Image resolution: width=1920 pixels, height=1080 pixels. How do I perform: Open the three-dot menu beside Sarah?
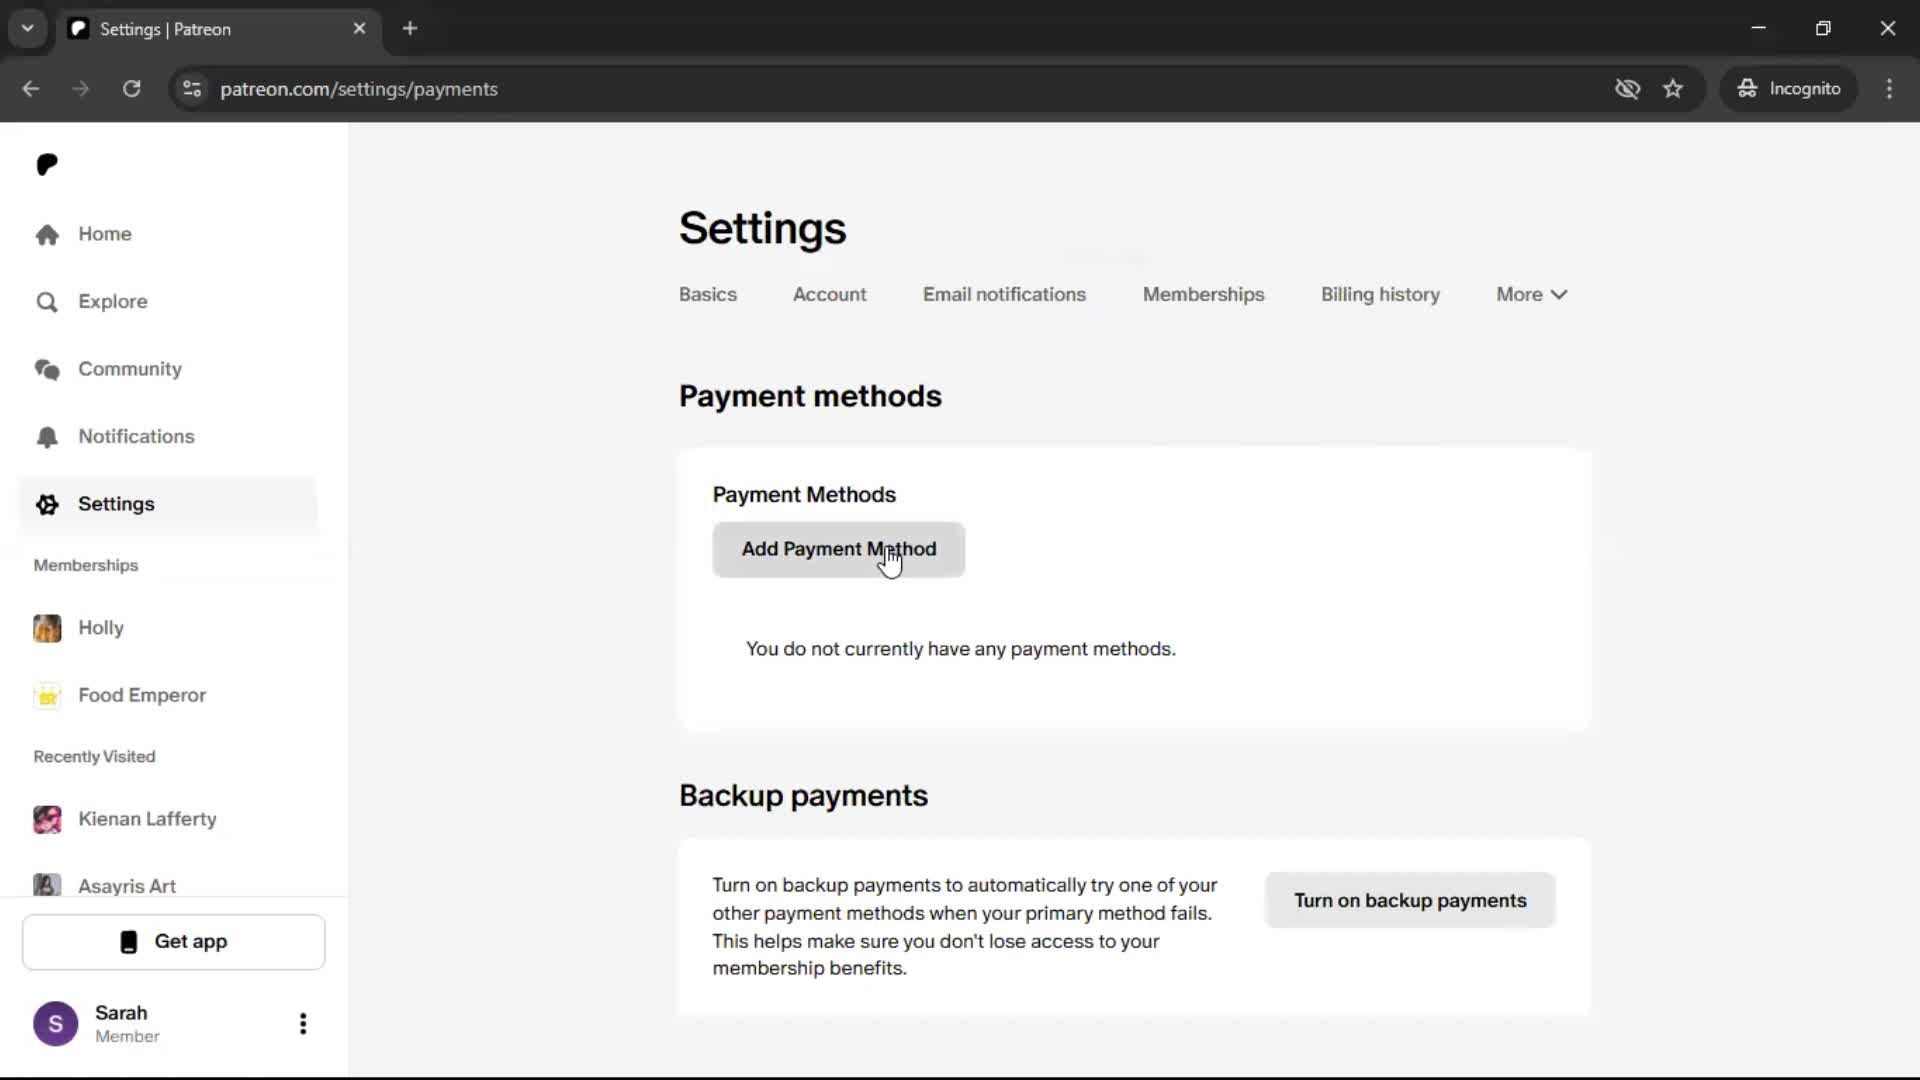point(303,1024)
